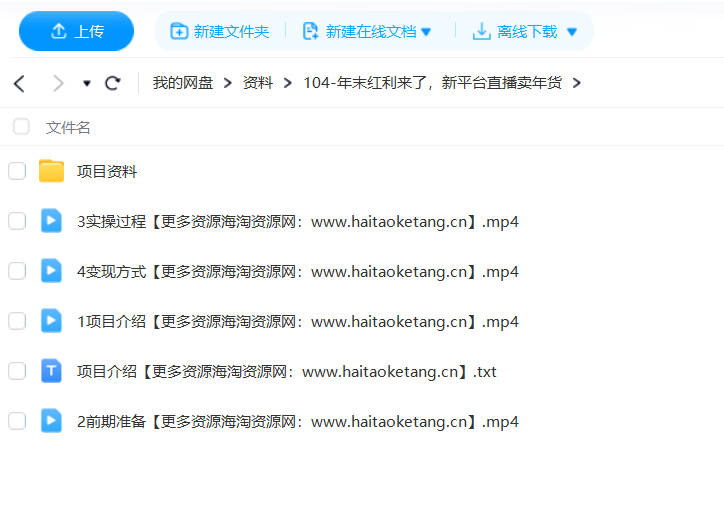Select the 4变现方式 mp4 file name
The height and width of the screenshot is (513, 724).
coord(298,272)
